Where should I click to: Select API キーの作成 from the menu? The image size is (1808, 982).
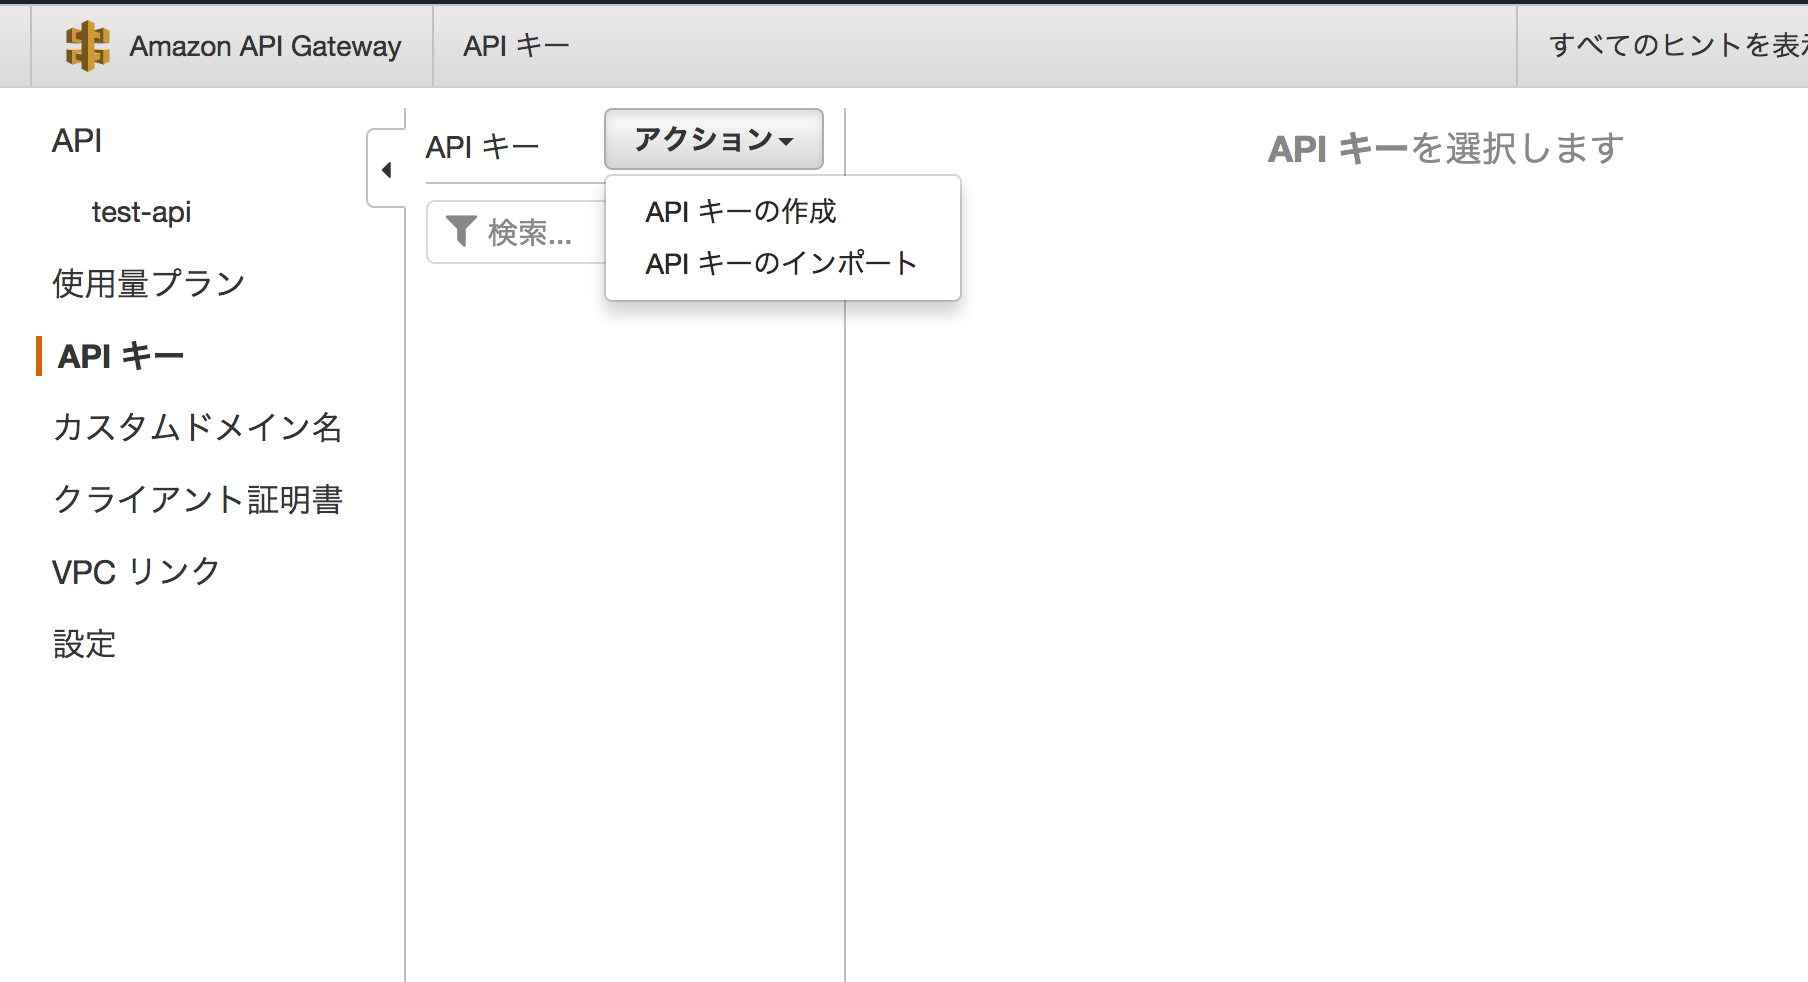[x=740, y=211]
